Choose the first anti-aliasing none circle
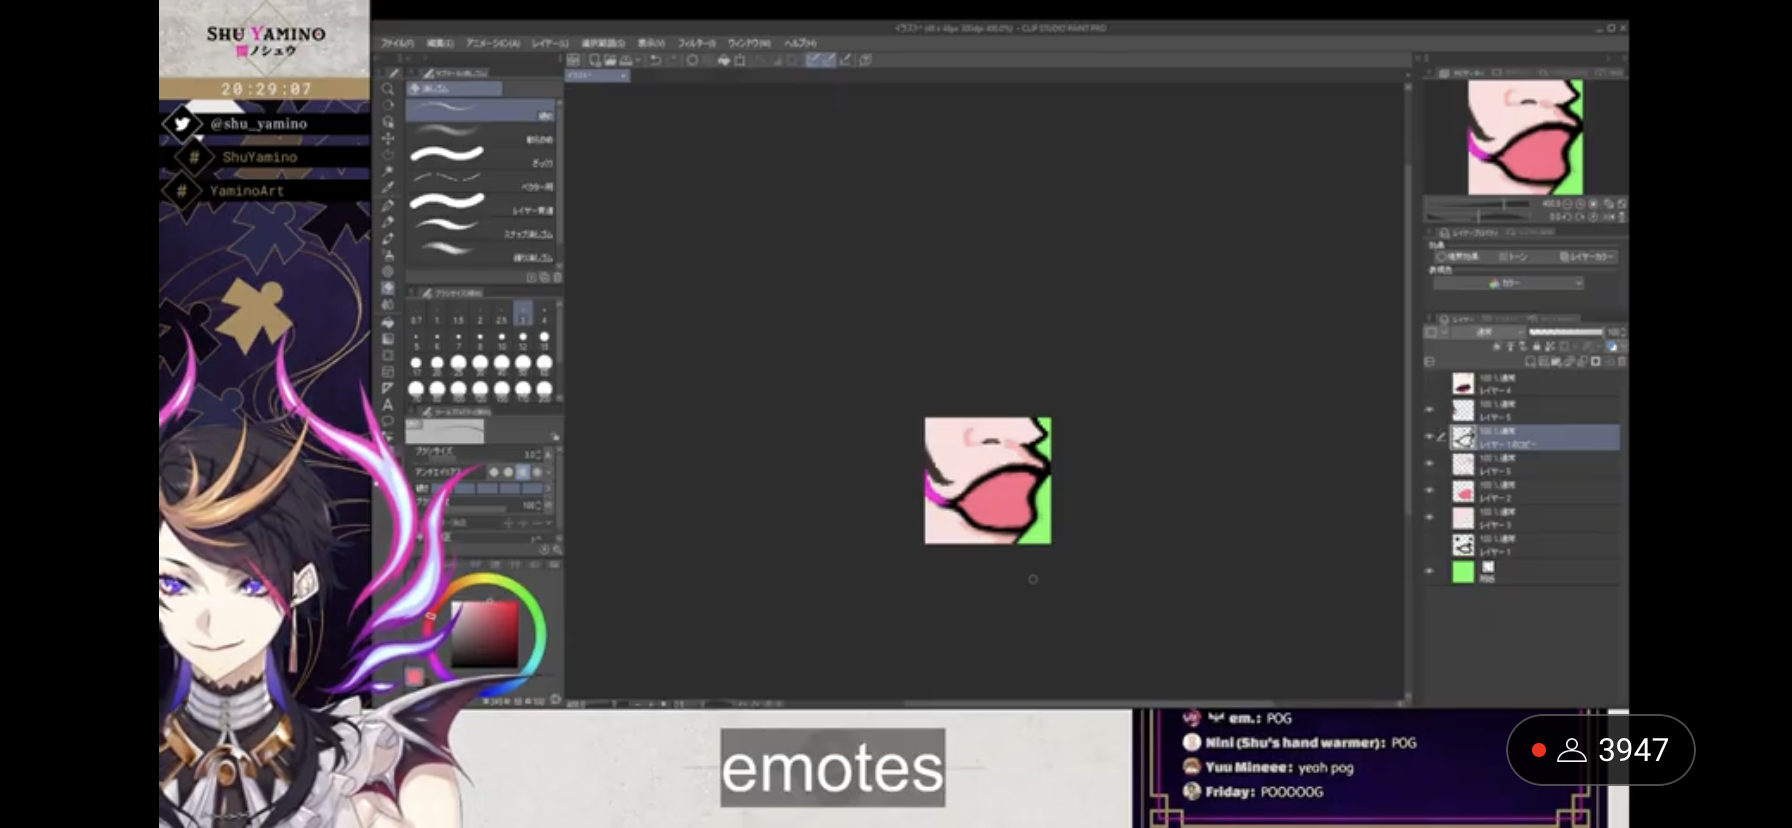This screenshot has width=1792, height=828. coord(493,472)
